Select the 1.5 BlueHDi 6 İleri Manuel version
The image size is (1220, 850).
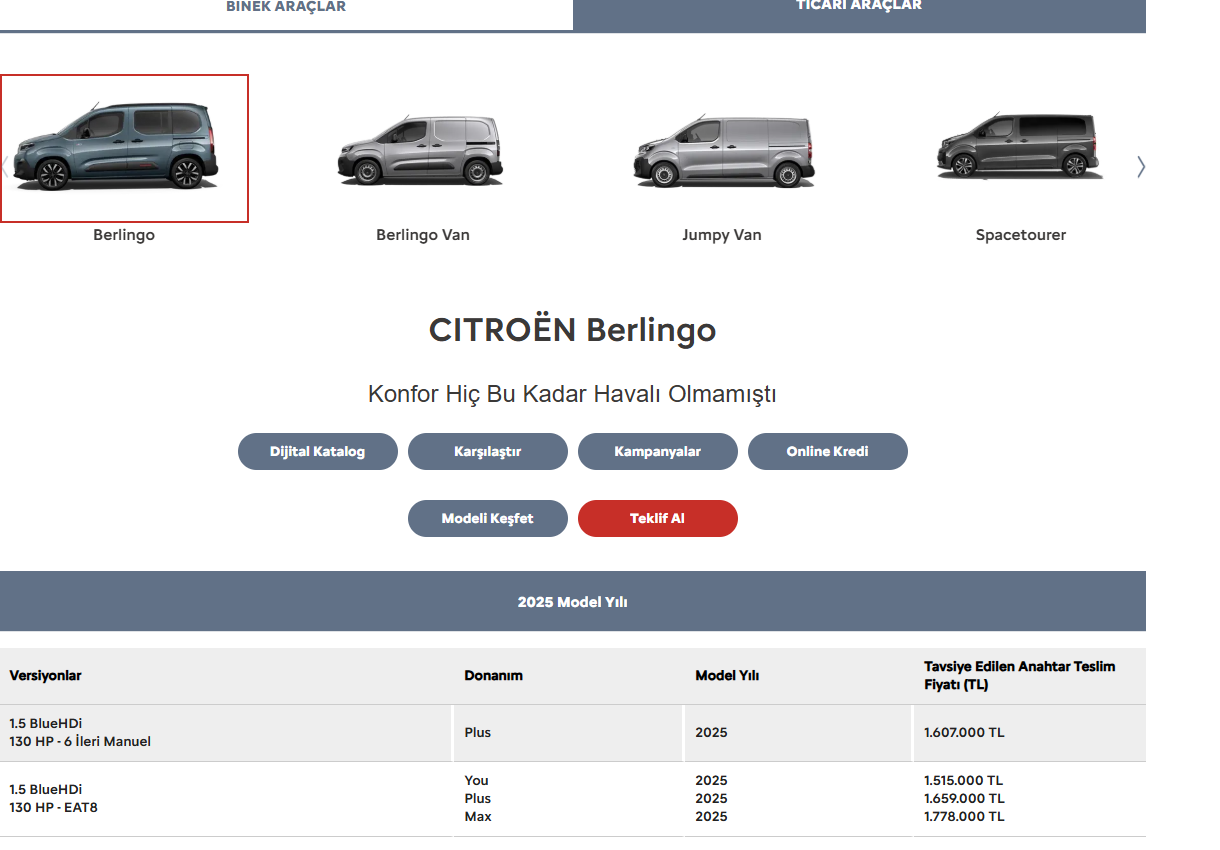tap(80, 733)
